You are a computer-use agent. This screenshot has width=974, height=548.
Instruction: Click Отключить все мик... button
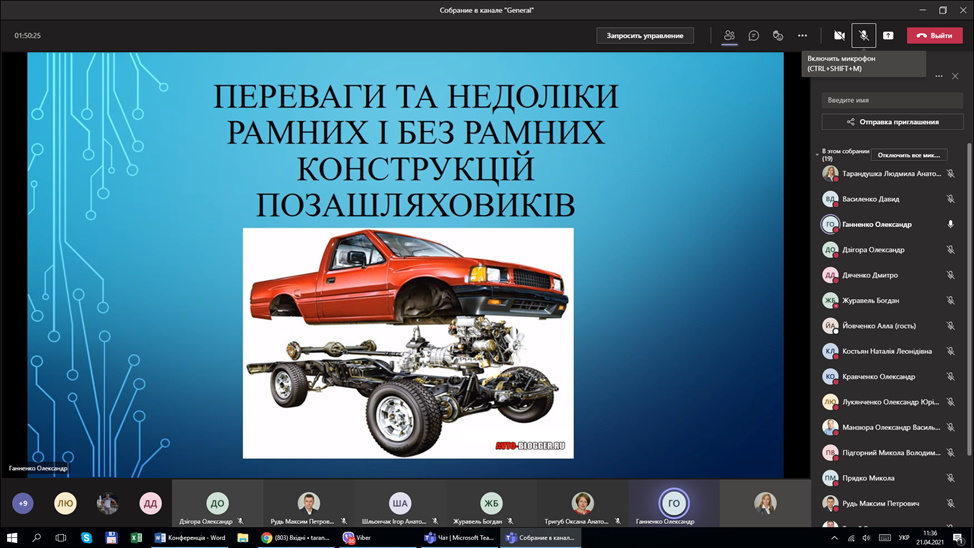point(909,155)
